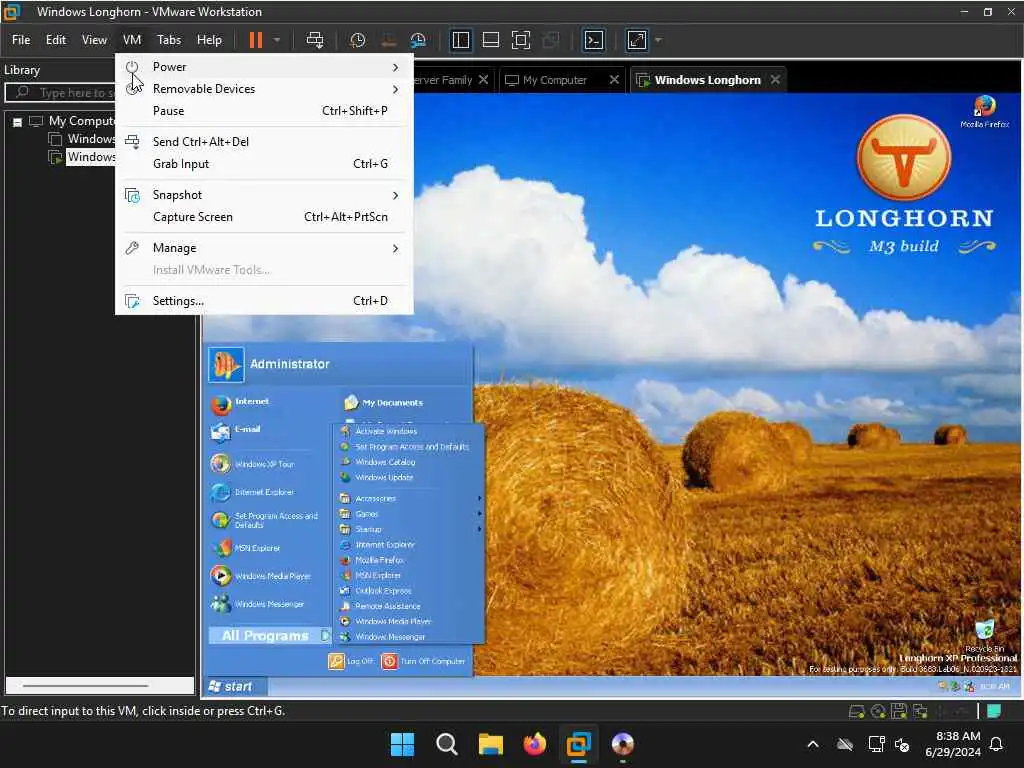1024x768 pixels.
Task: Expand the Manage submenu
Action: pyautogui.click(x=264, y=248)
